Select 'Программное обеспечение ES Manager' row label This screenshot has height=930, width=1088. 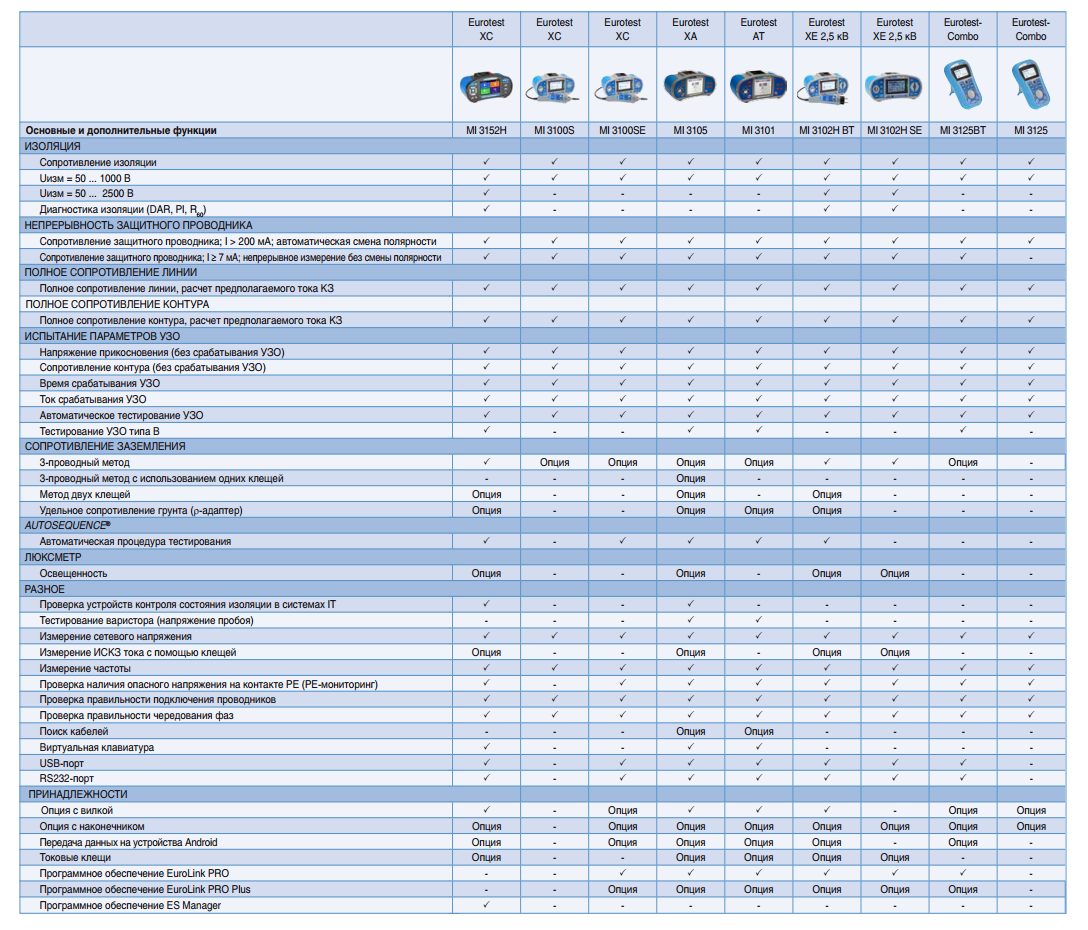[x=130, y=906]
